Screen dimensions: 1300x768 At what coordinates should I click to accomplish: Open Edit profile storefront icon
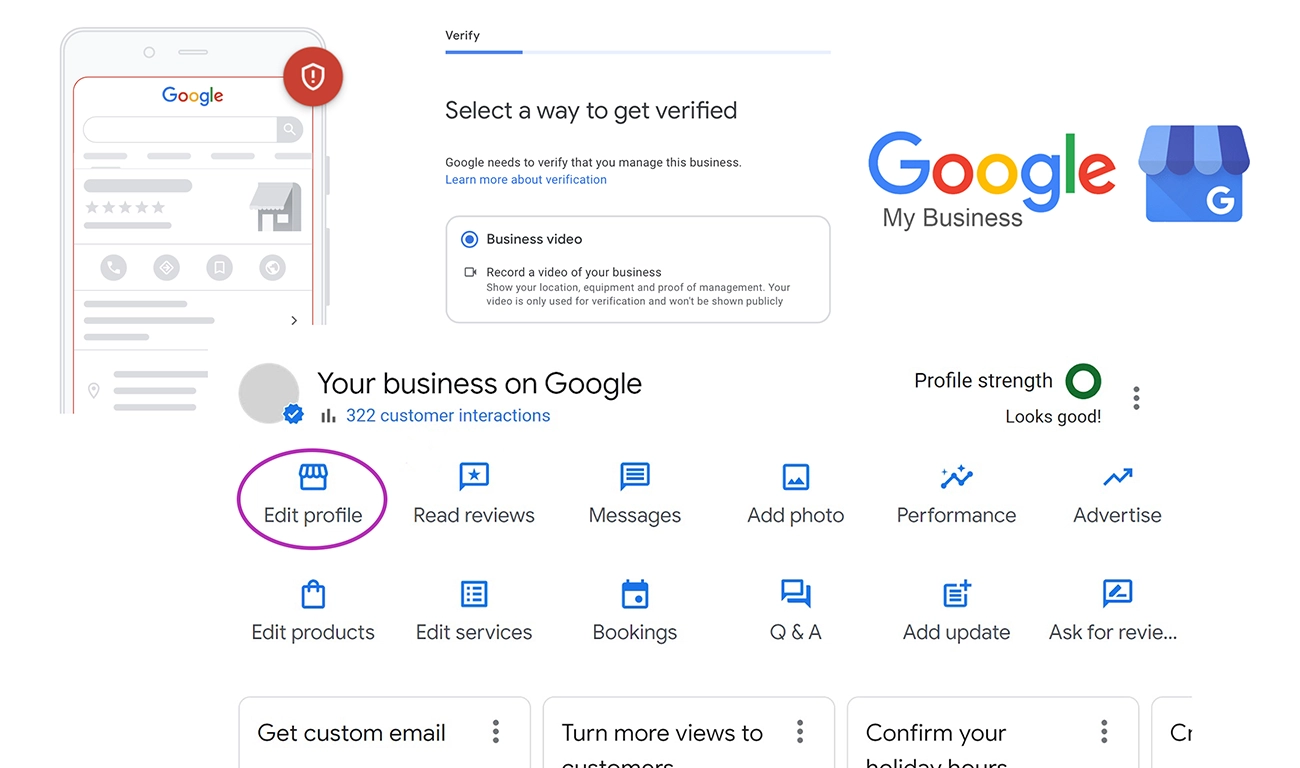pyautogui.click(x=313, y=477)
